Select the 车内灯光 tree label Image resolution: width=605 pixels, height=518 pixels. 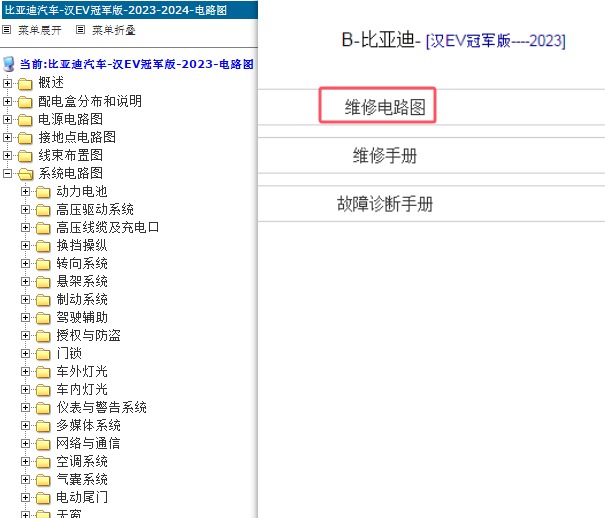(x=82, y=390)
